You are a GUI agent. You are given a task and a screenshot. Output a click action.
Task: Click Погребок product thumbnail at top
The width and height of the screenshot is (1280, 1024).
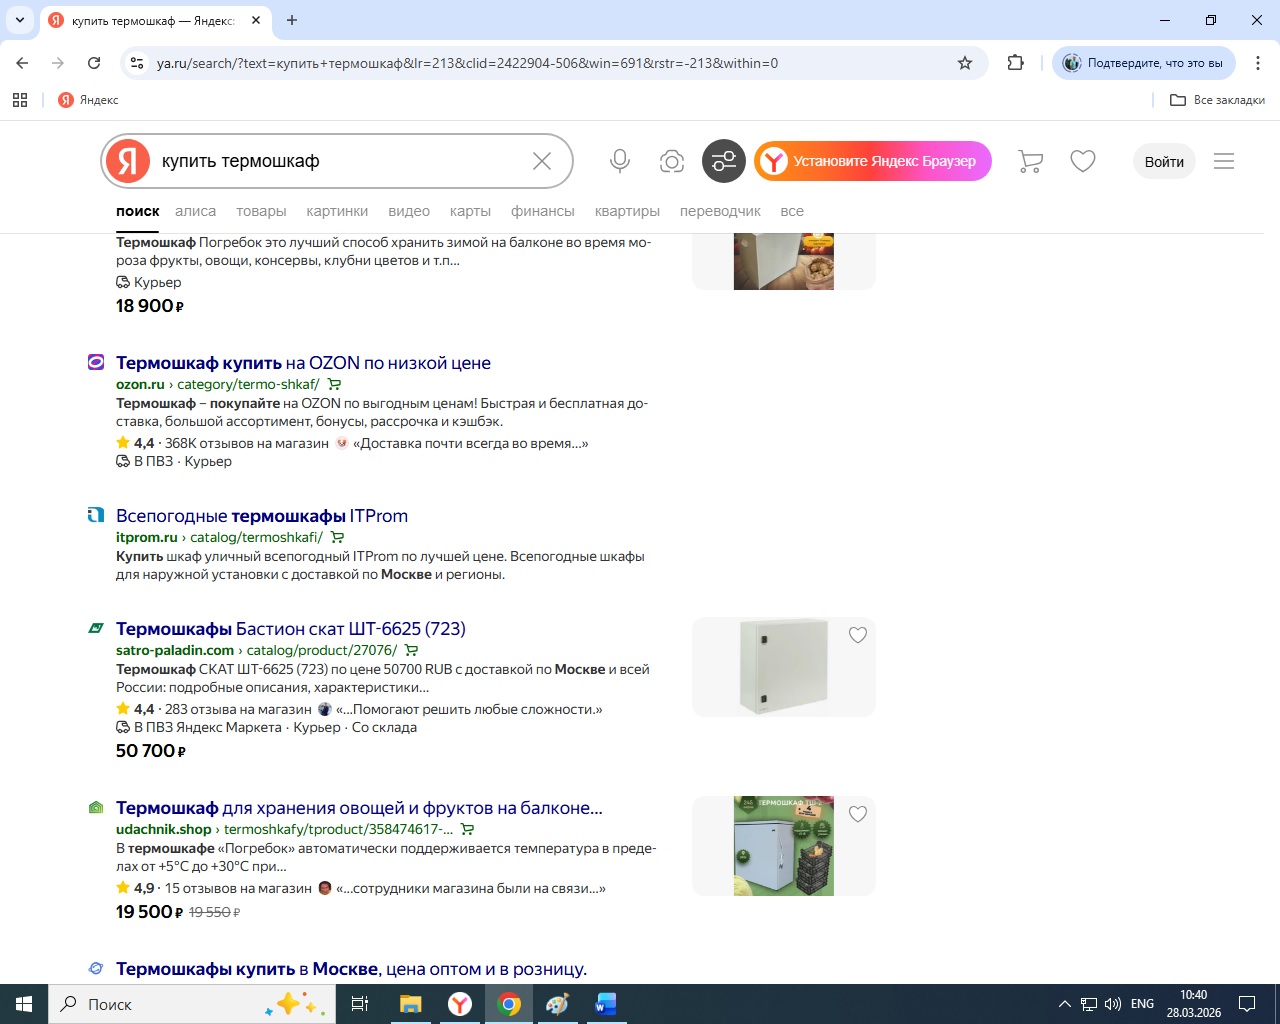click(x=784, y=261)
